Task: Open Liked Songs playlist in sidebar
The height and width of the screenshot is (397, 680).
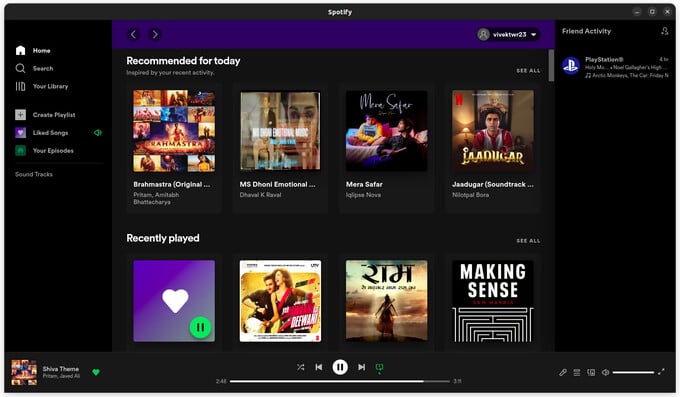Action: (x=42, y=133)
